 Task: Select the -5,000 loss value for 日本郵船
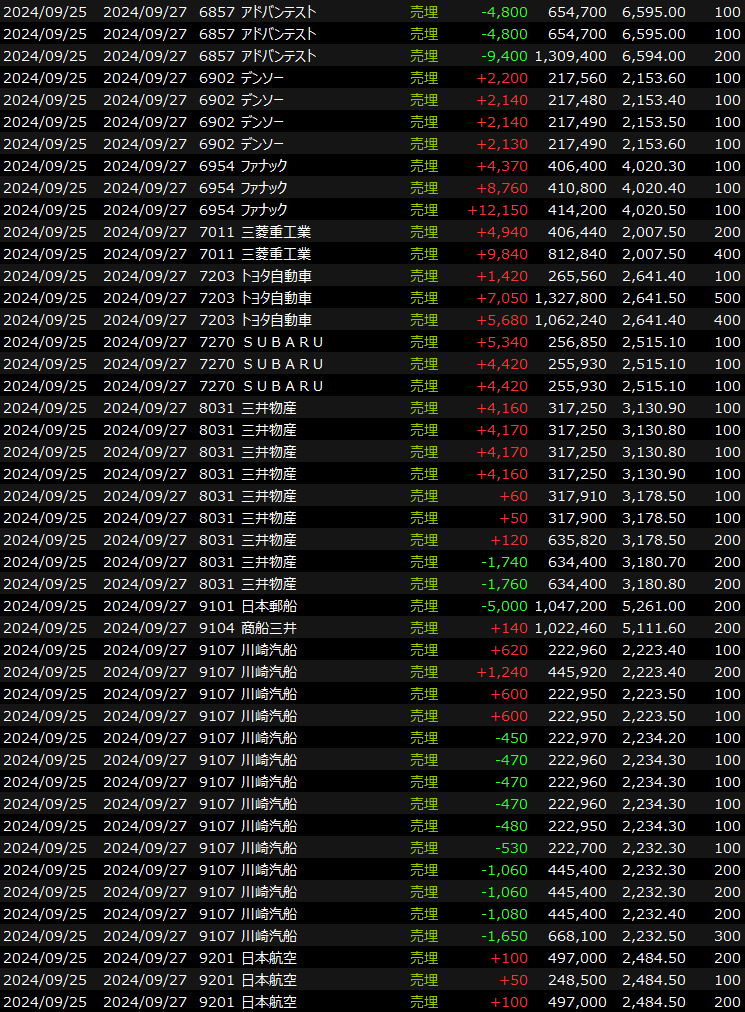point(504,606)
